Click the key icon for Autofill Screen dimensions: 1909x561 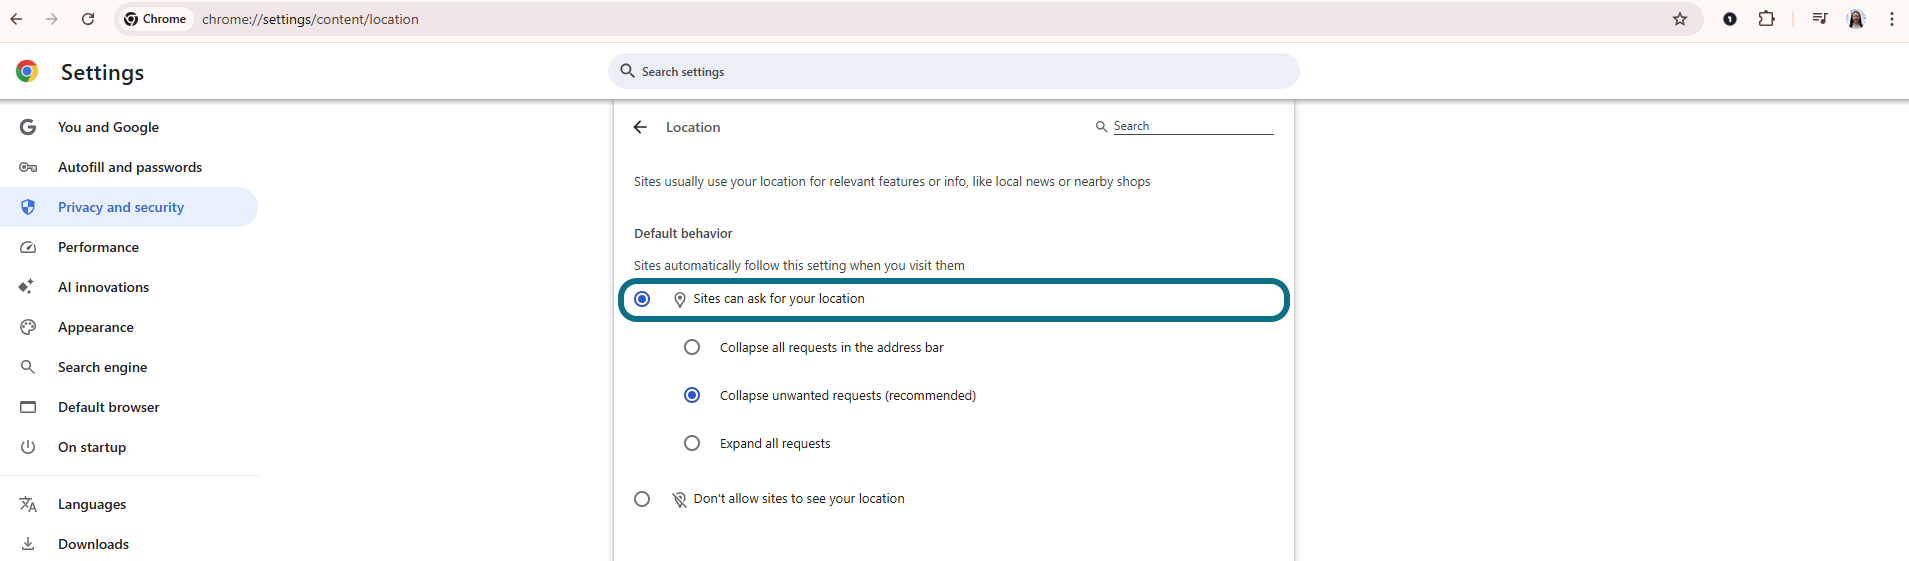tap(28, 167)
